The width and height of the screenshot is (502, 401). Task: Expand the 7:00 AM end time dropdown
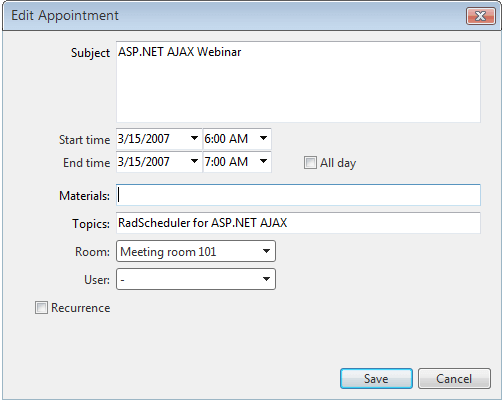coord(263,161)
